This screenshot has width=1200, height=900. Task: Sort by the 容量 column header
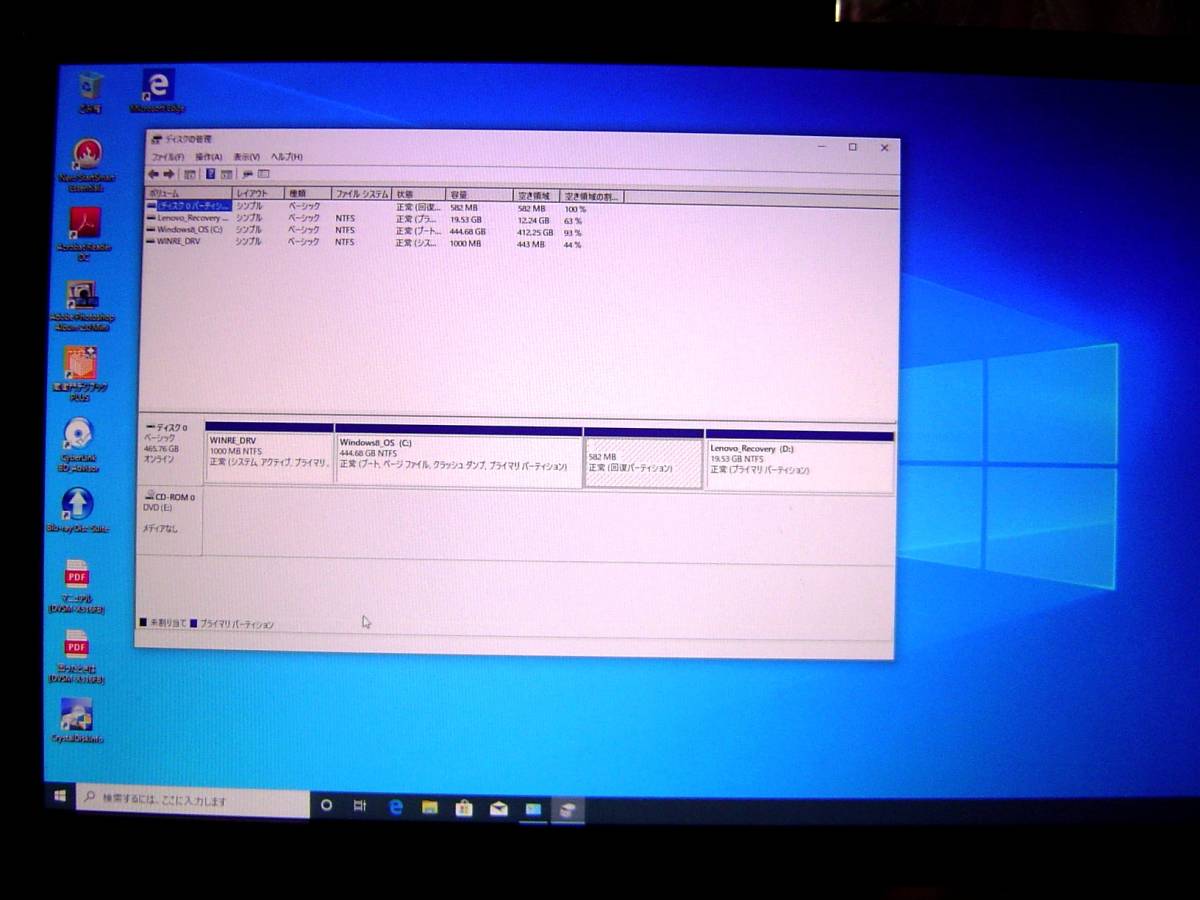pos(480,195)
